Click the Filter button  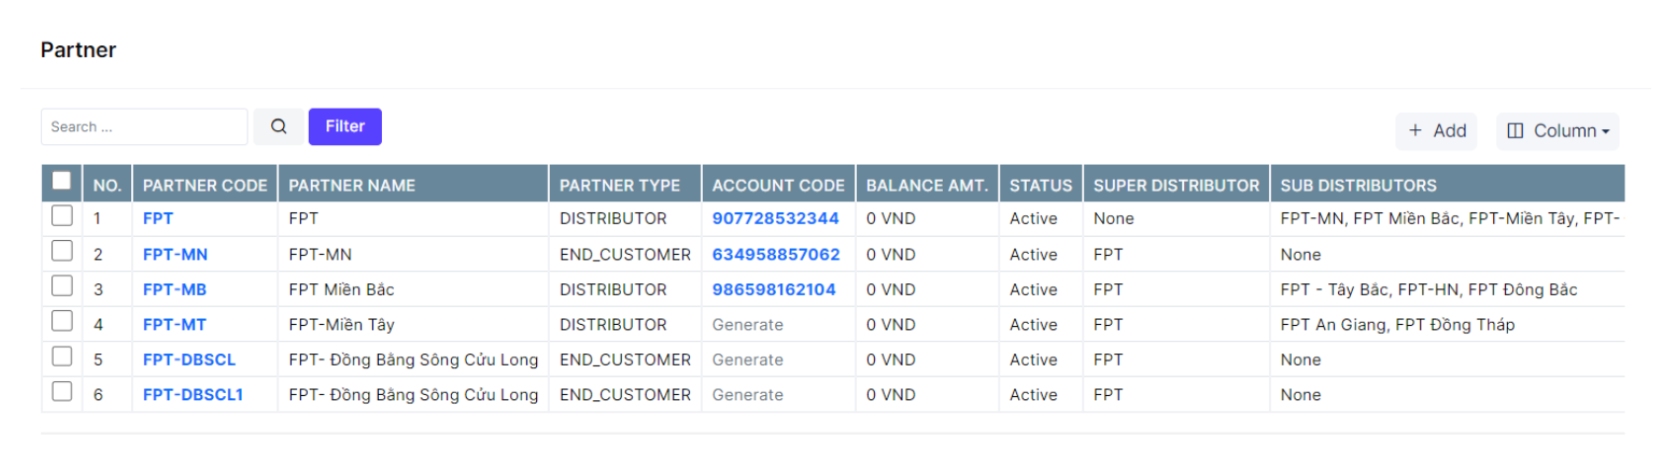pyautogui.click(x=345, y=127)
